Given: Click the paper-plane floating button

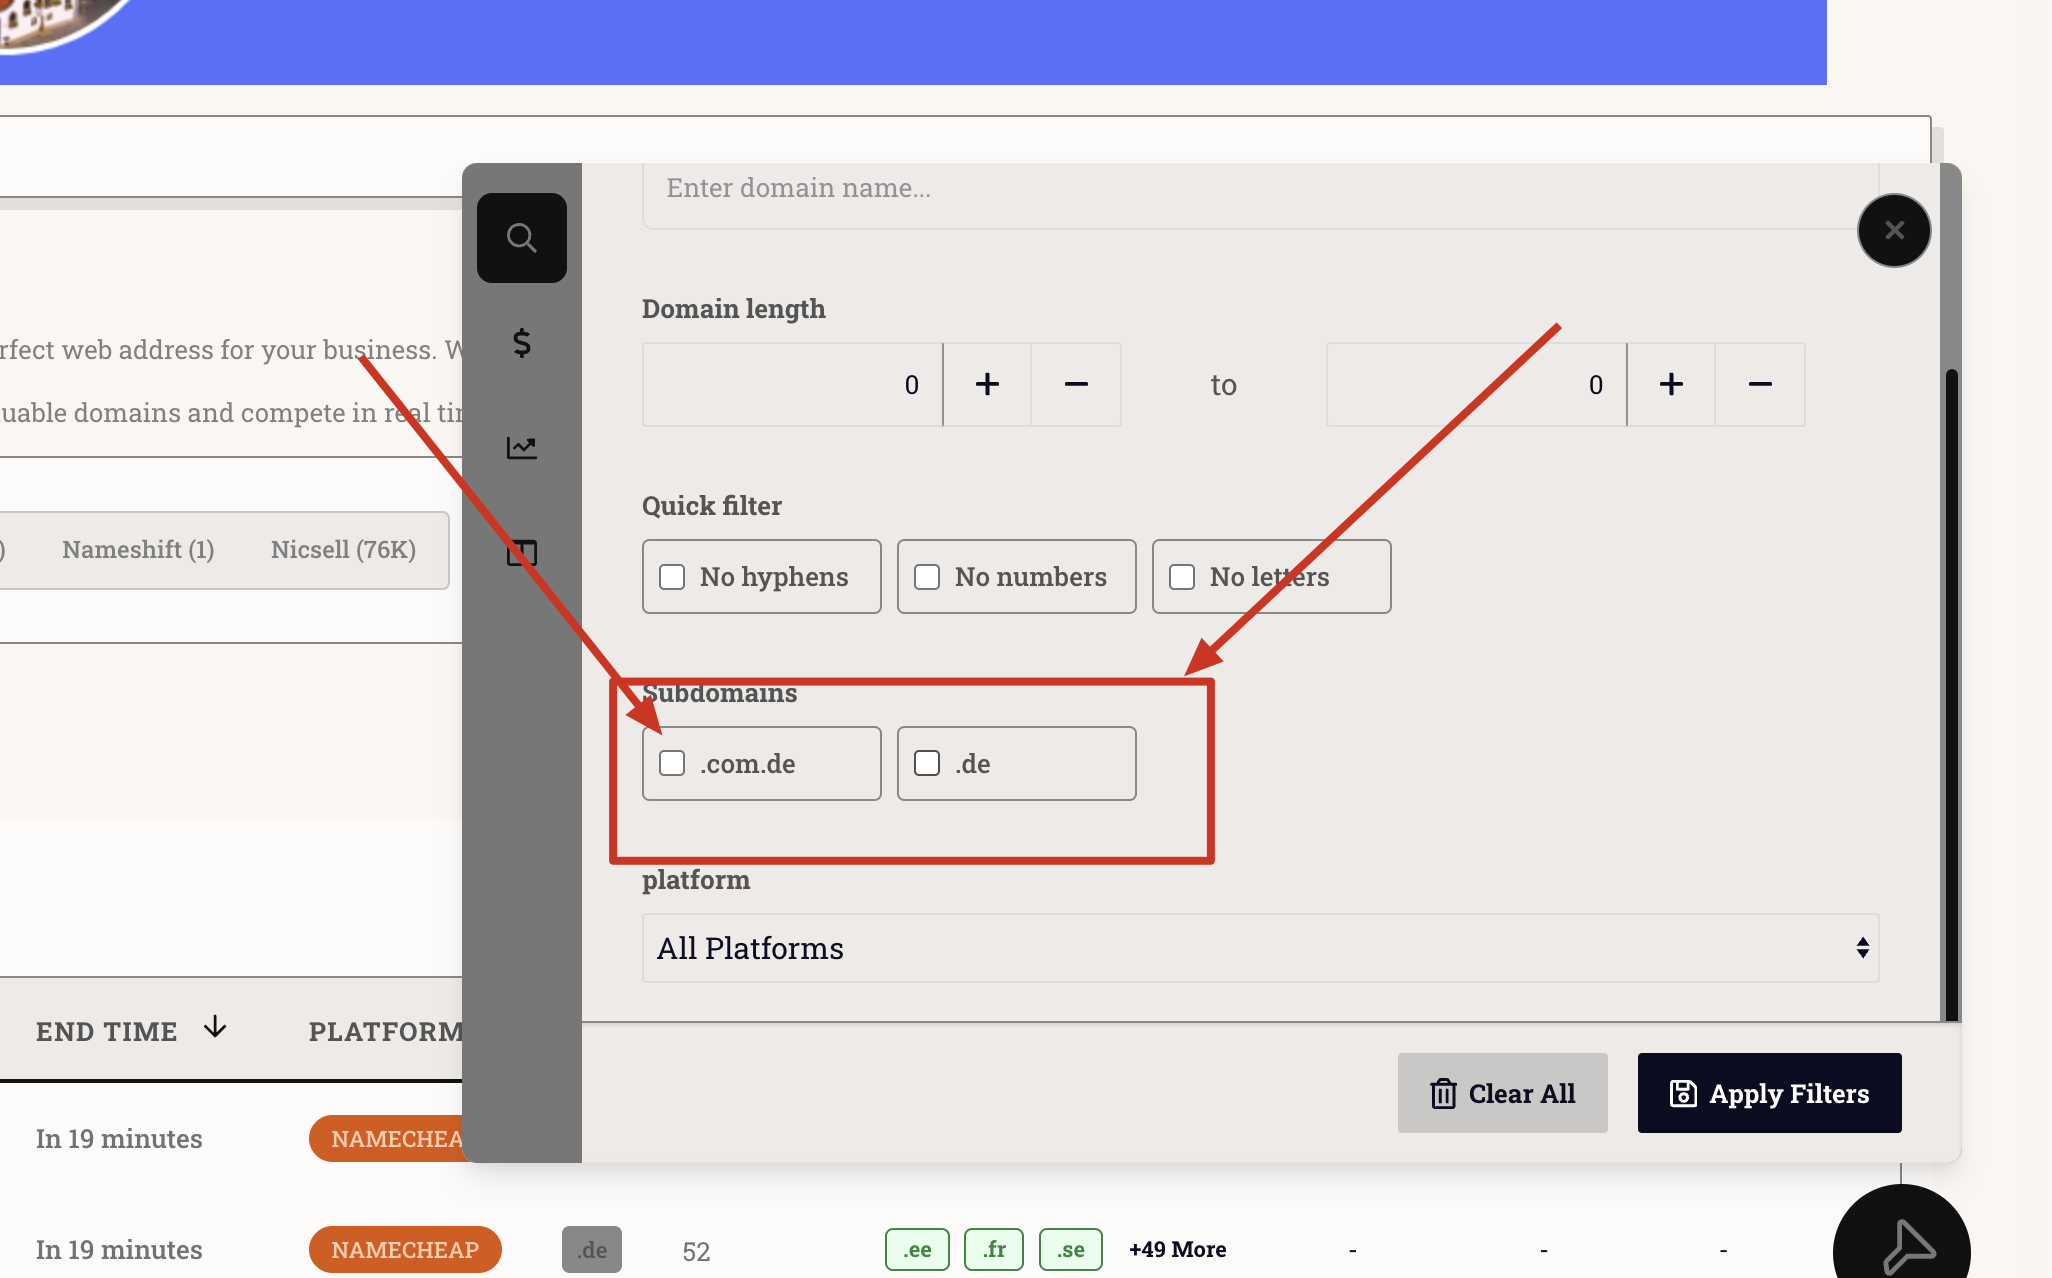Looking at the screenshot, I should [1905, 1245].
